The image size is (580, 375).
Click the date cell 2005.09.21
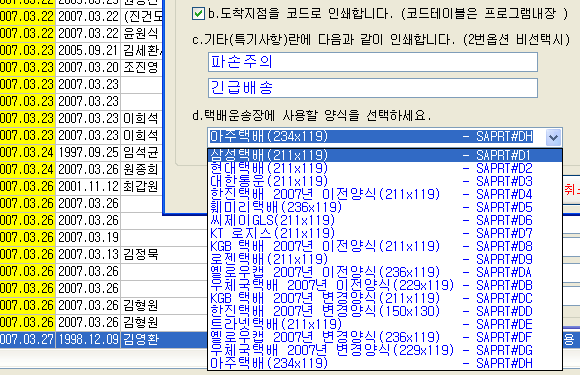coord(88,50)
